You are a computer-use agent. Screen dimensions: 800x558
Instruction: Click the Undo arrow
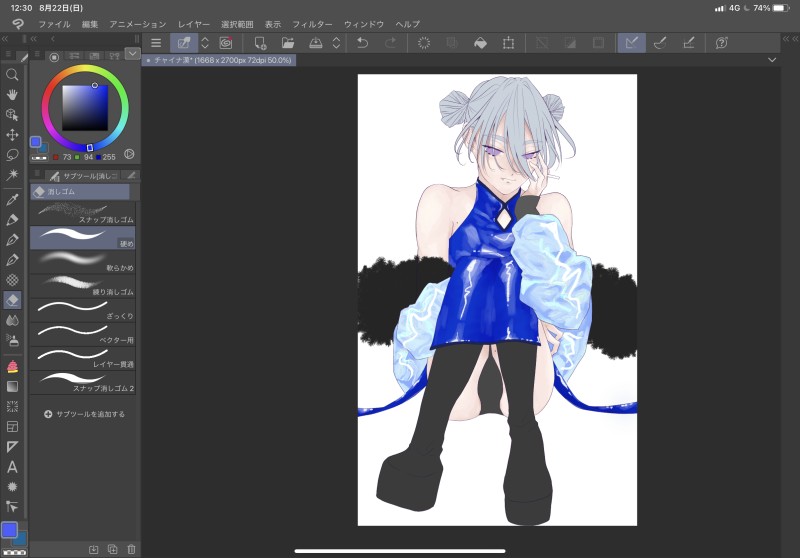click(x=362, y=43)
